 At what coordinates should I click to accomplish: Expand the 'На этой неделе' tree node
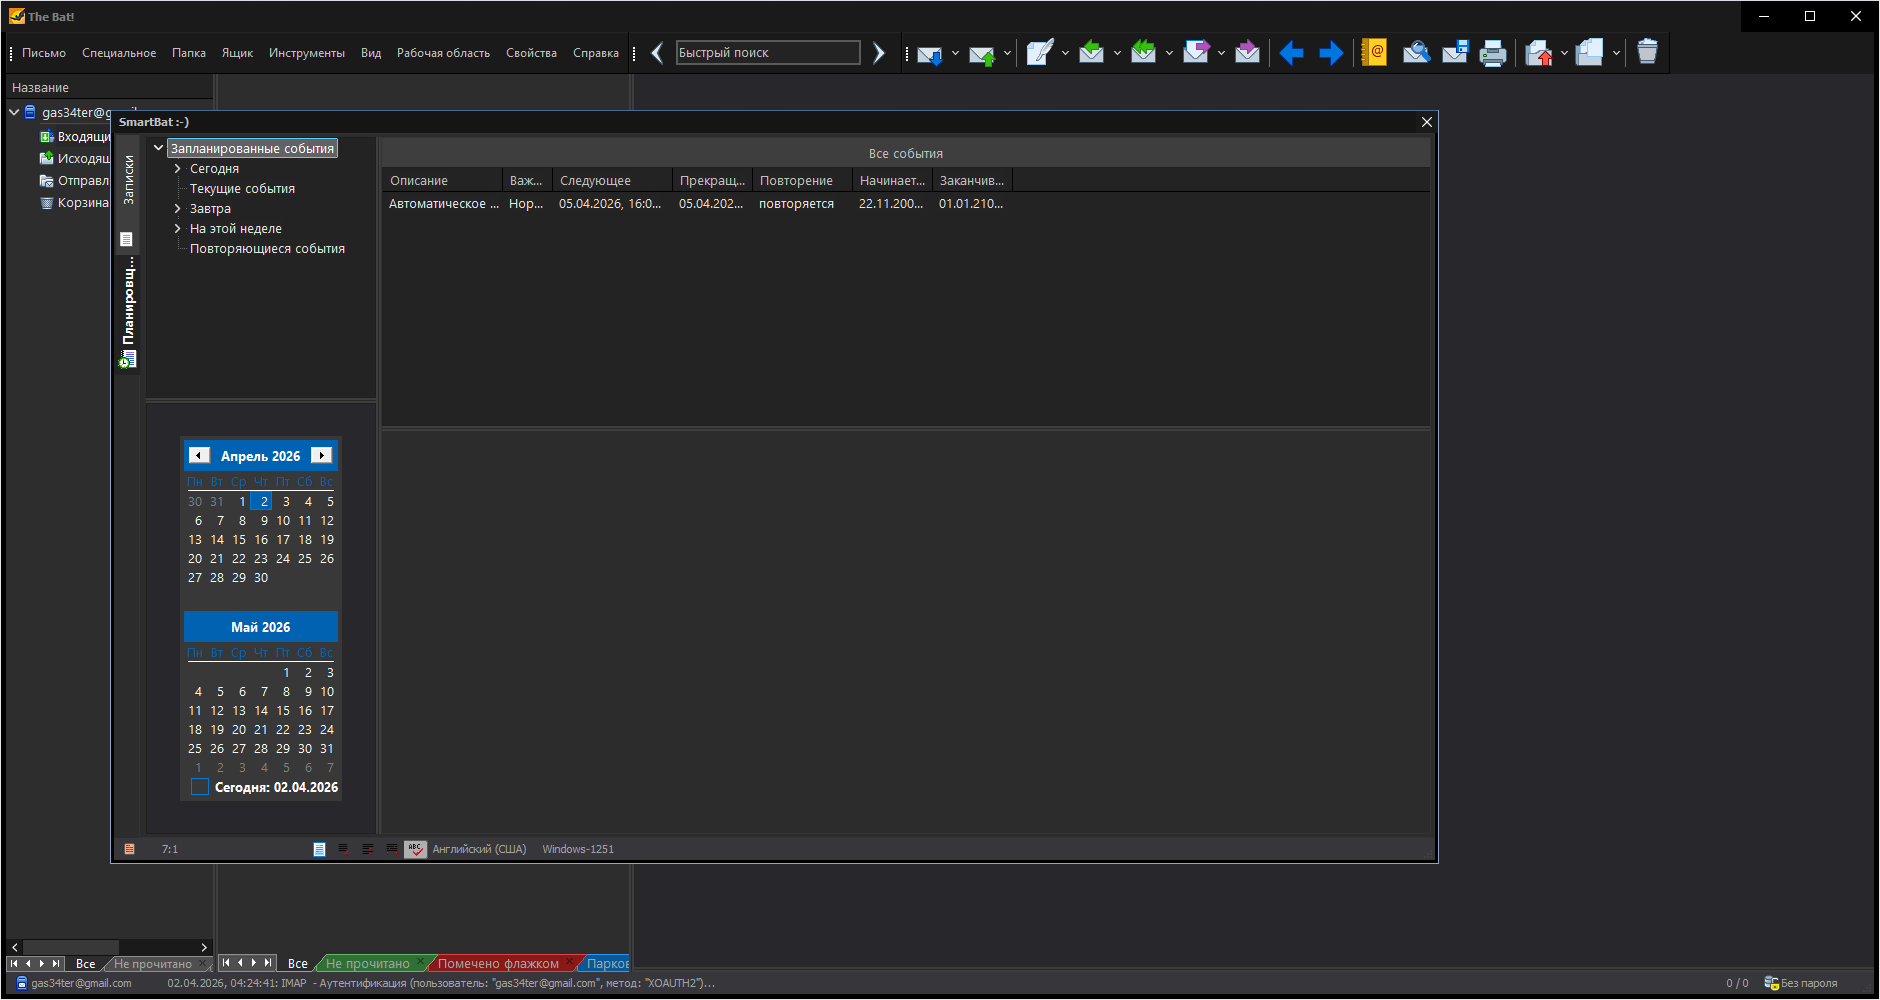178,229
